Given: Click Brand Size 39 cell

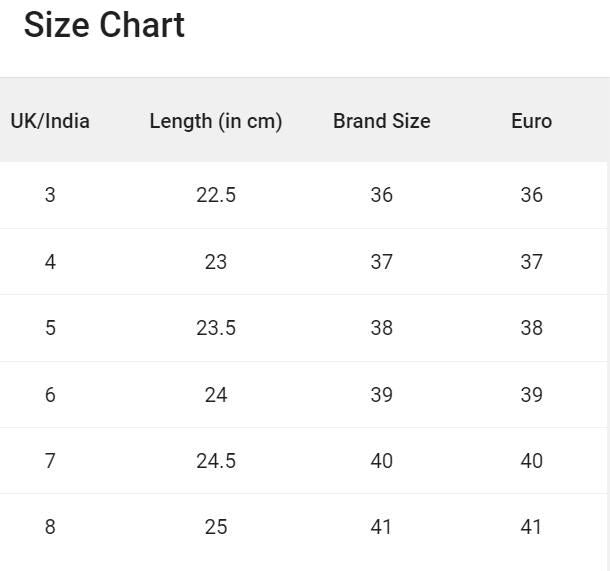Looking at the screenshot, I should (x=381, y=395).
